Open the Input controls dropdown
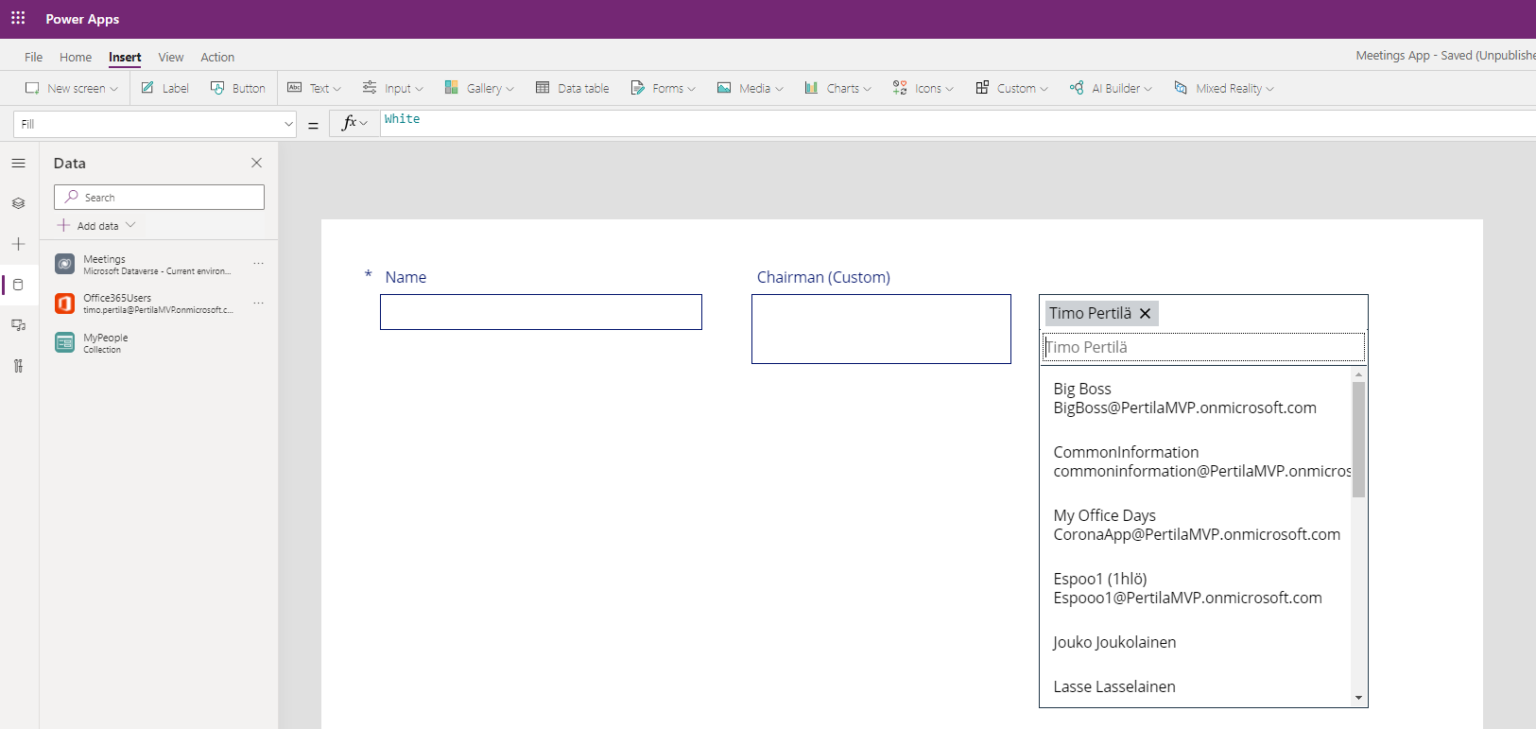The width and height of the screenshot is (1536, 729). coord(392,88)
